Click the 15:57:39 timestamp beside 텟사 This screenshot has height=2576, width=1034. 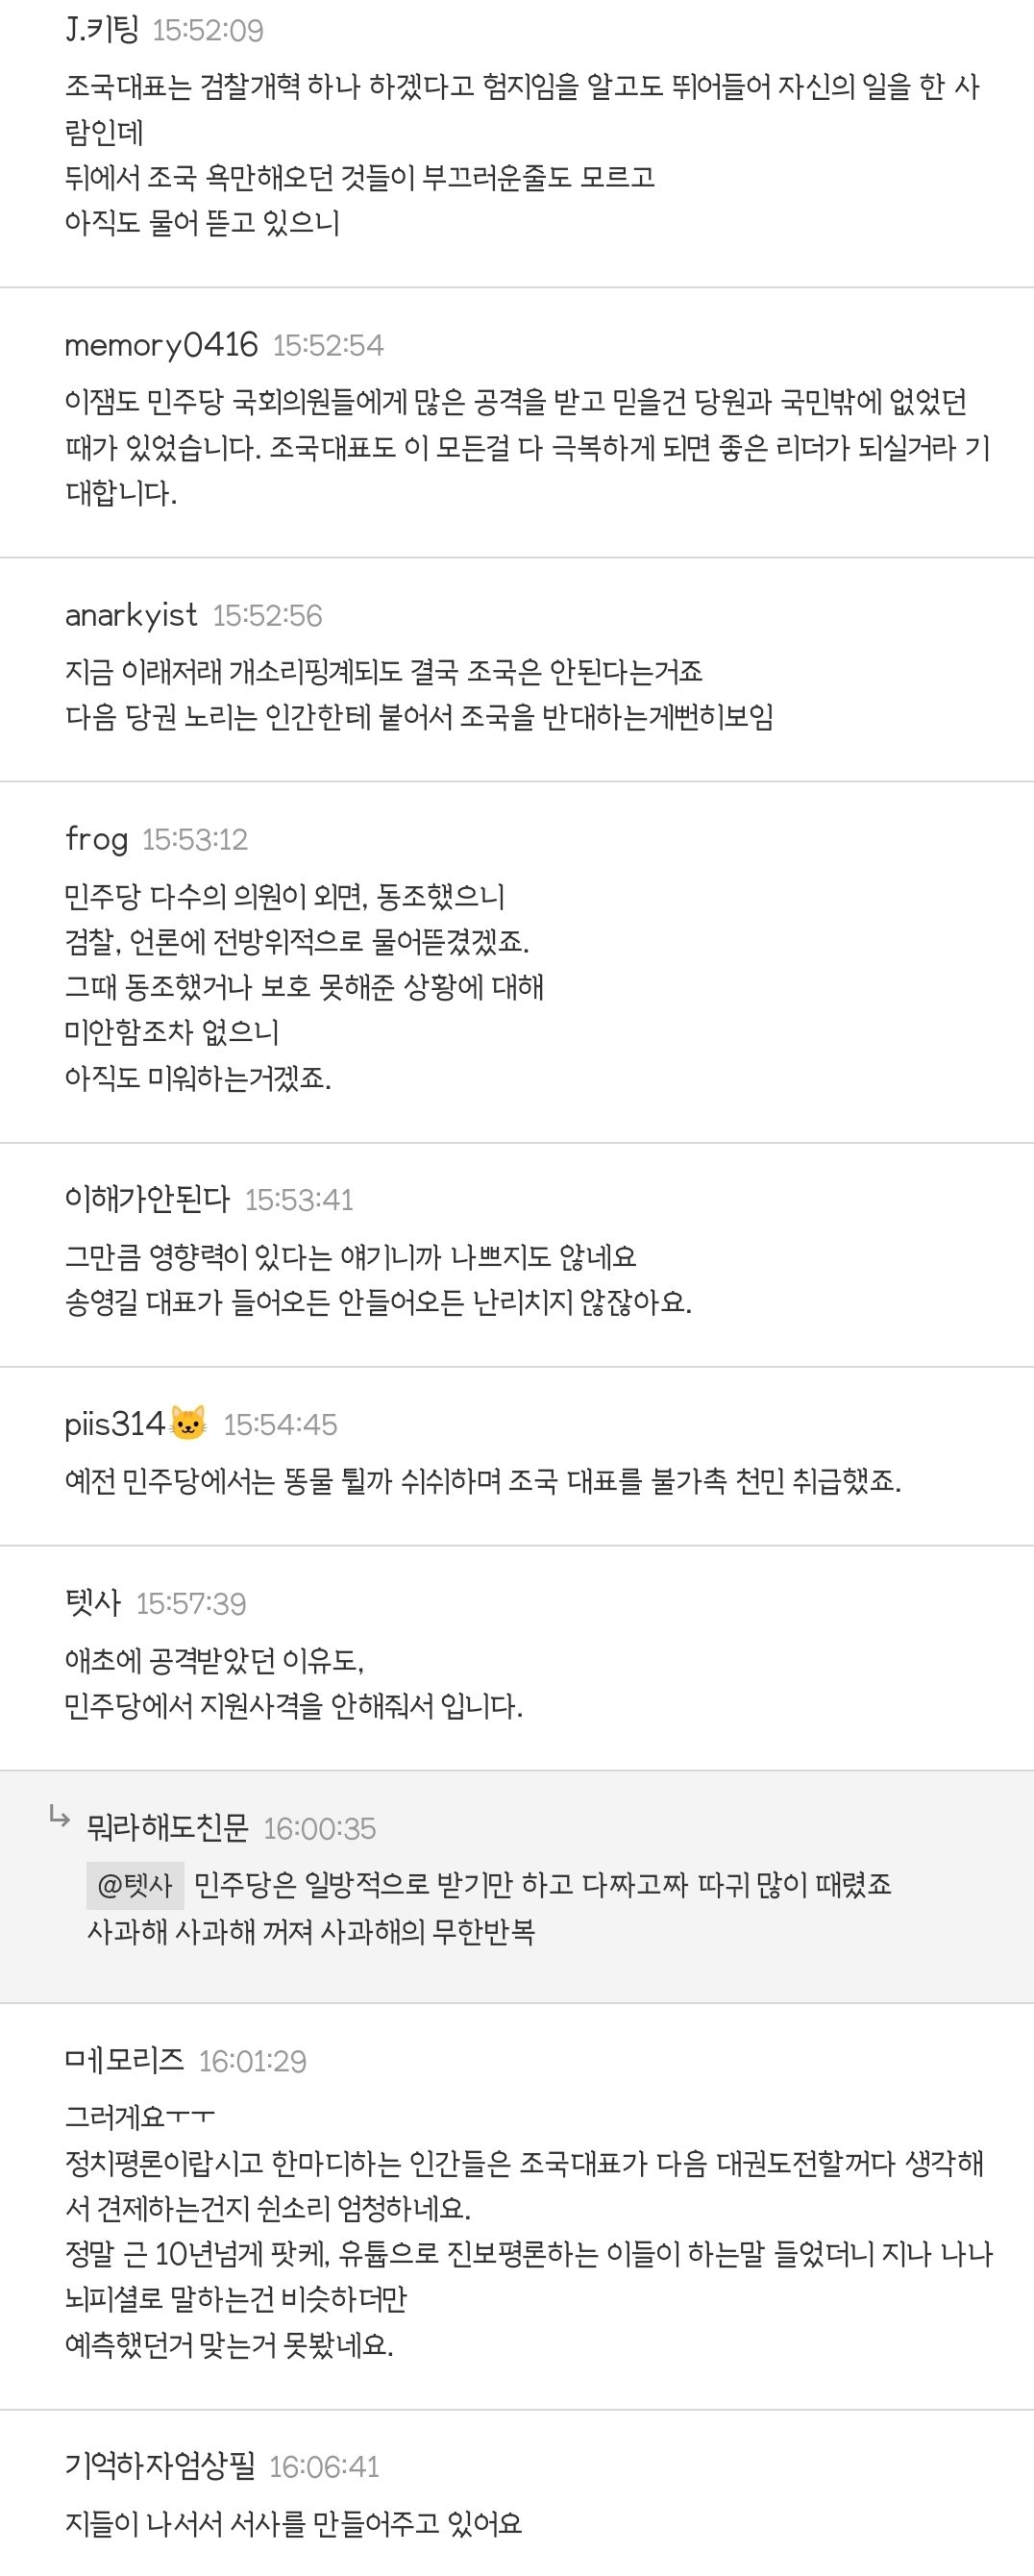pyautogui.click(x=191, y=1604)
